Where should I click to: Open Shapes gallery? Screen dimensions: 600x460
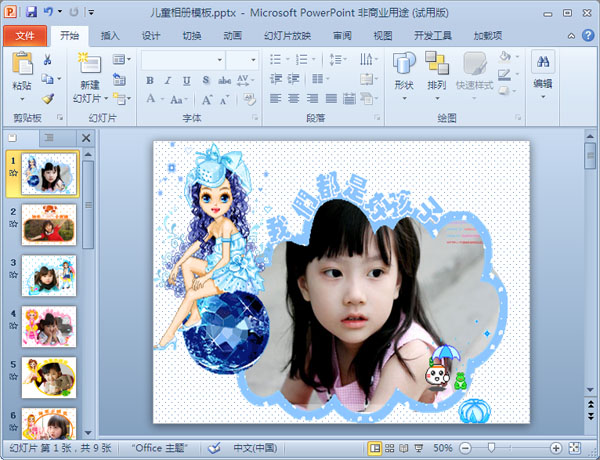[x=404, y=76]
